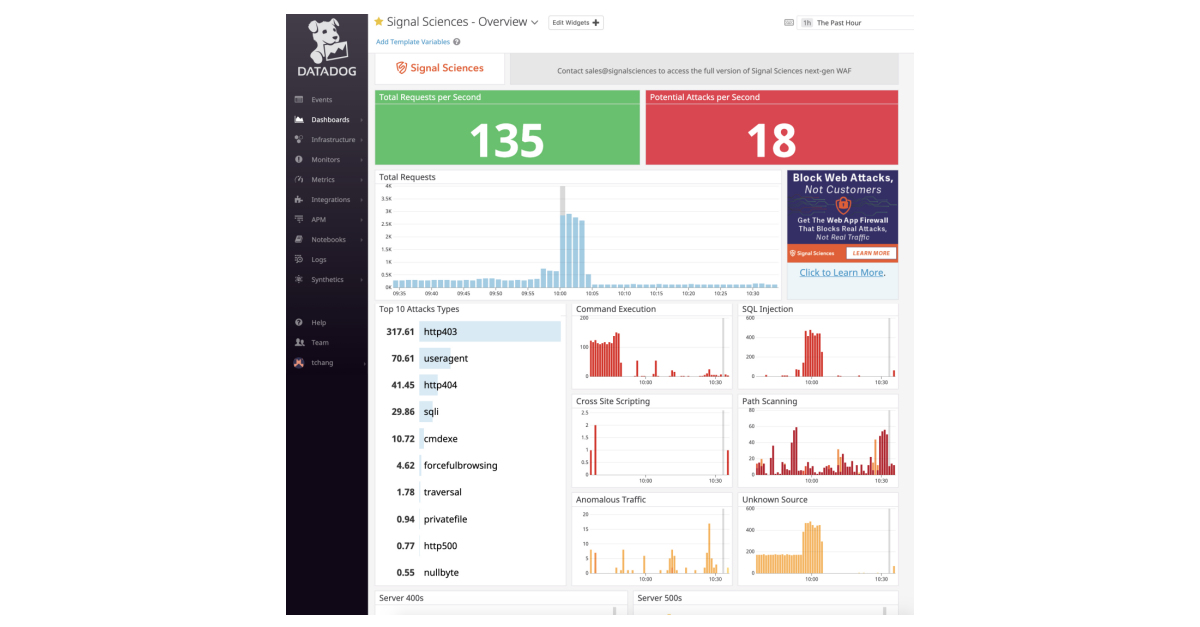The height and width of the screenshot is (627, 1200).
Task: Click the Block Web Attacks ad banner
Action: point(842,216)
